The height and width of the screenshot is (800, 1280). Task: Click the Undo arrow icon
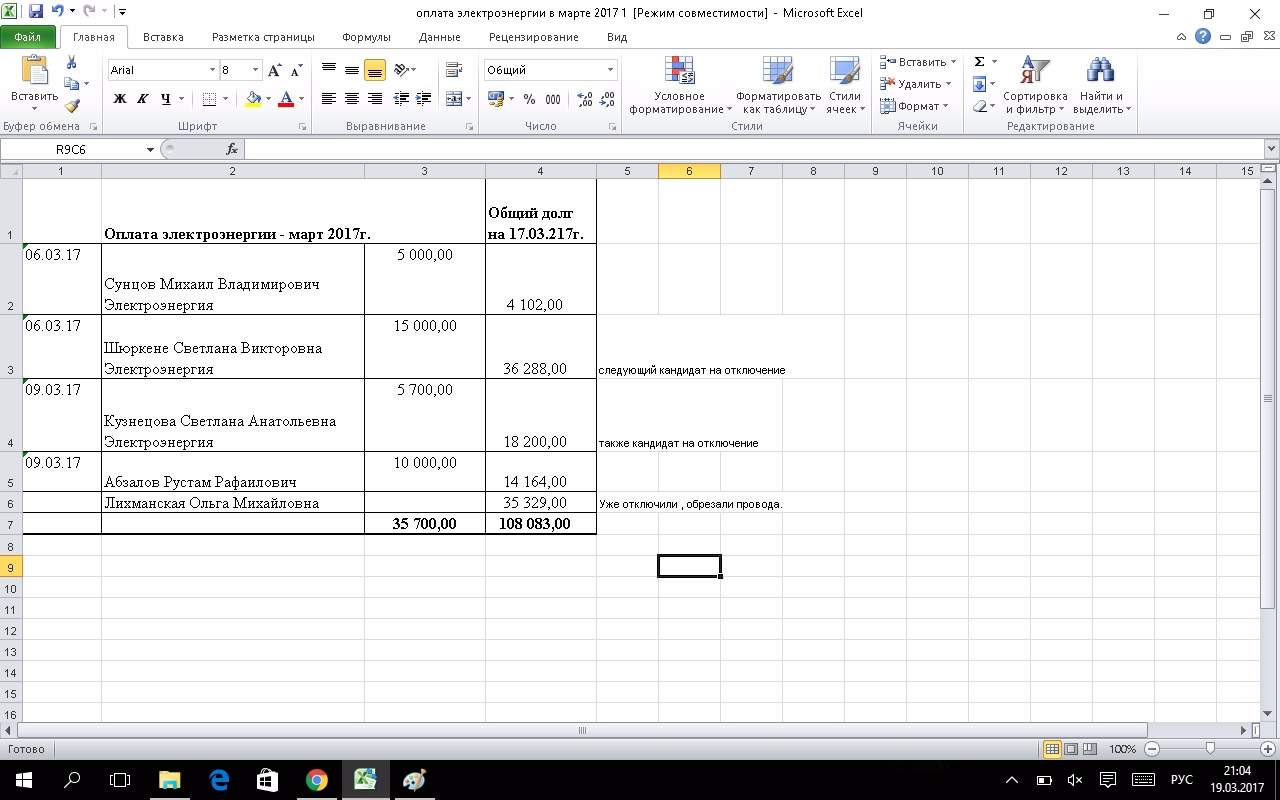pyautogui.click(x=57, y=12)
